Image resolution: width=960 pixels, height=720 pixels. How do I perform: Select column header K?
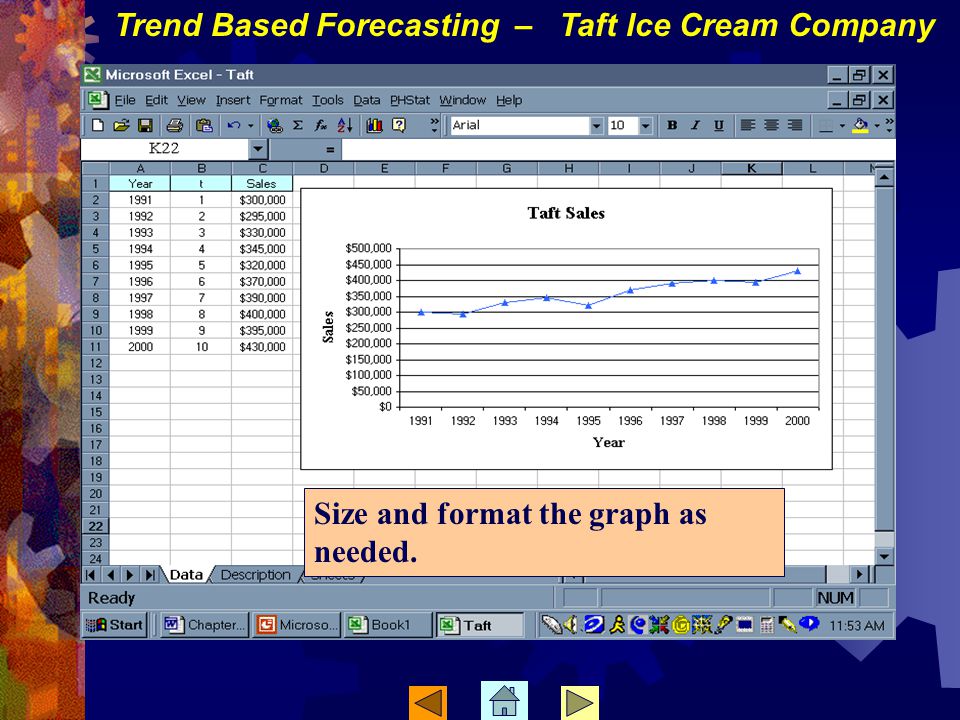pos(751,168)
